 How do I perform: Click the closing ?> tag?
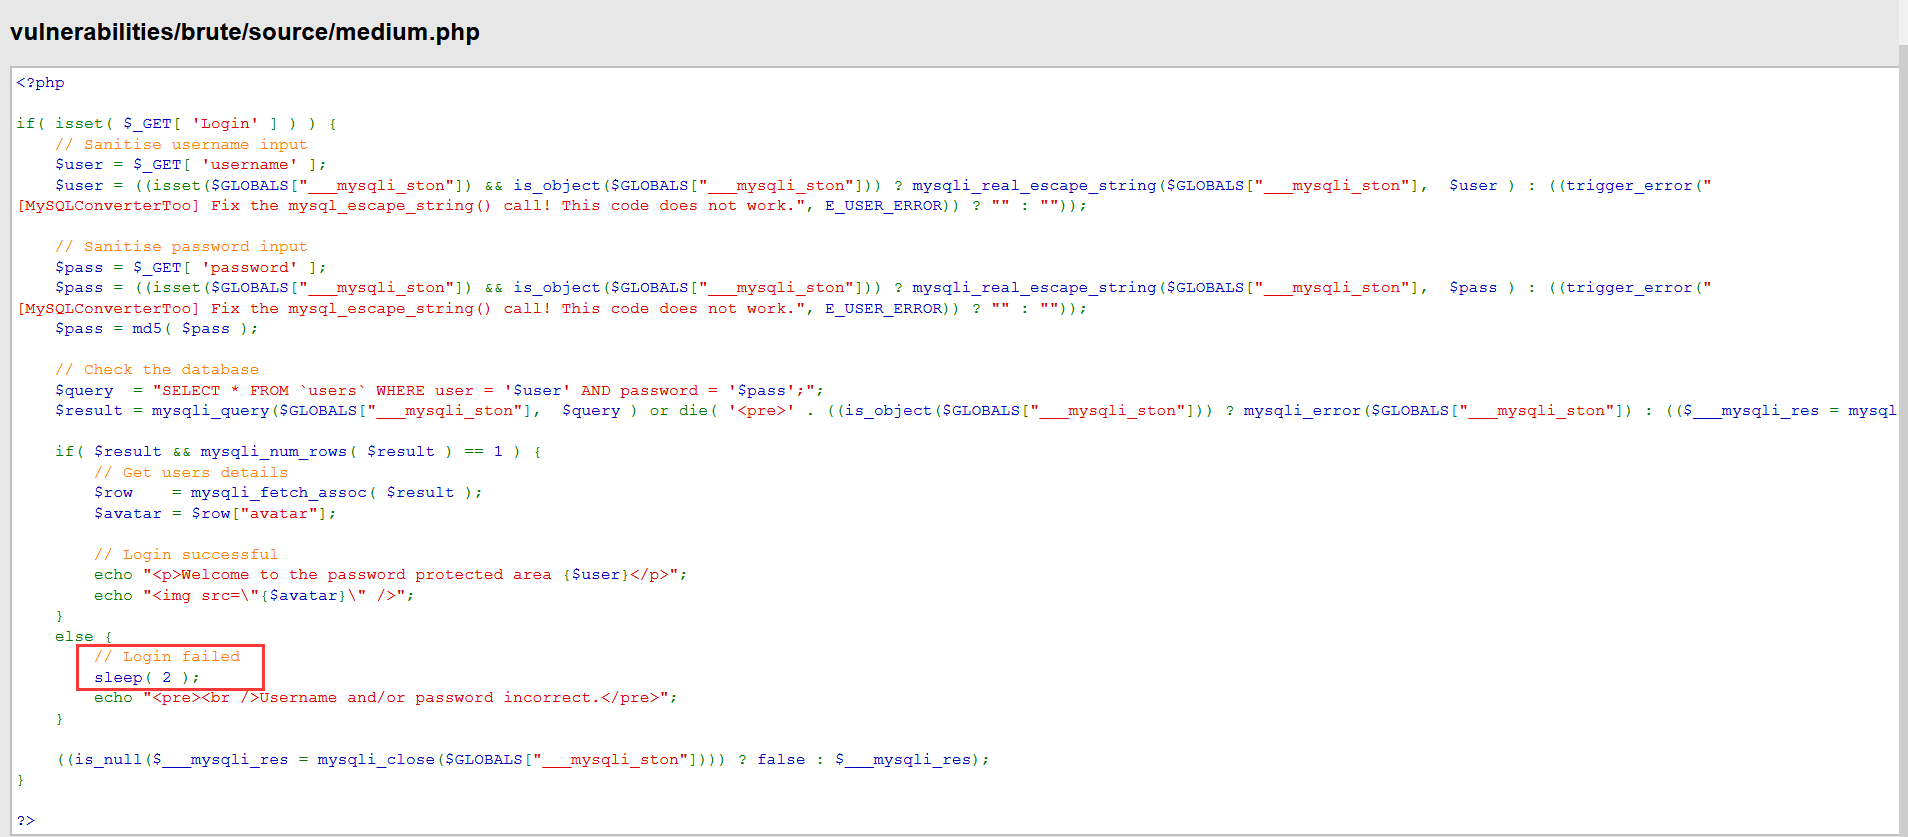[x=26, y=821]
